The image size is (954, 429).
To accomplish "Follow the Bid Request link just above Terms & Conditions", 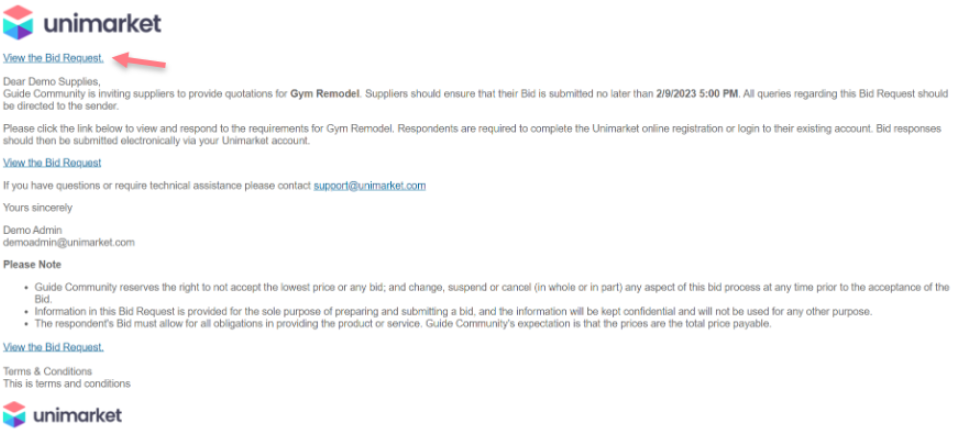I will pos(53,347).
